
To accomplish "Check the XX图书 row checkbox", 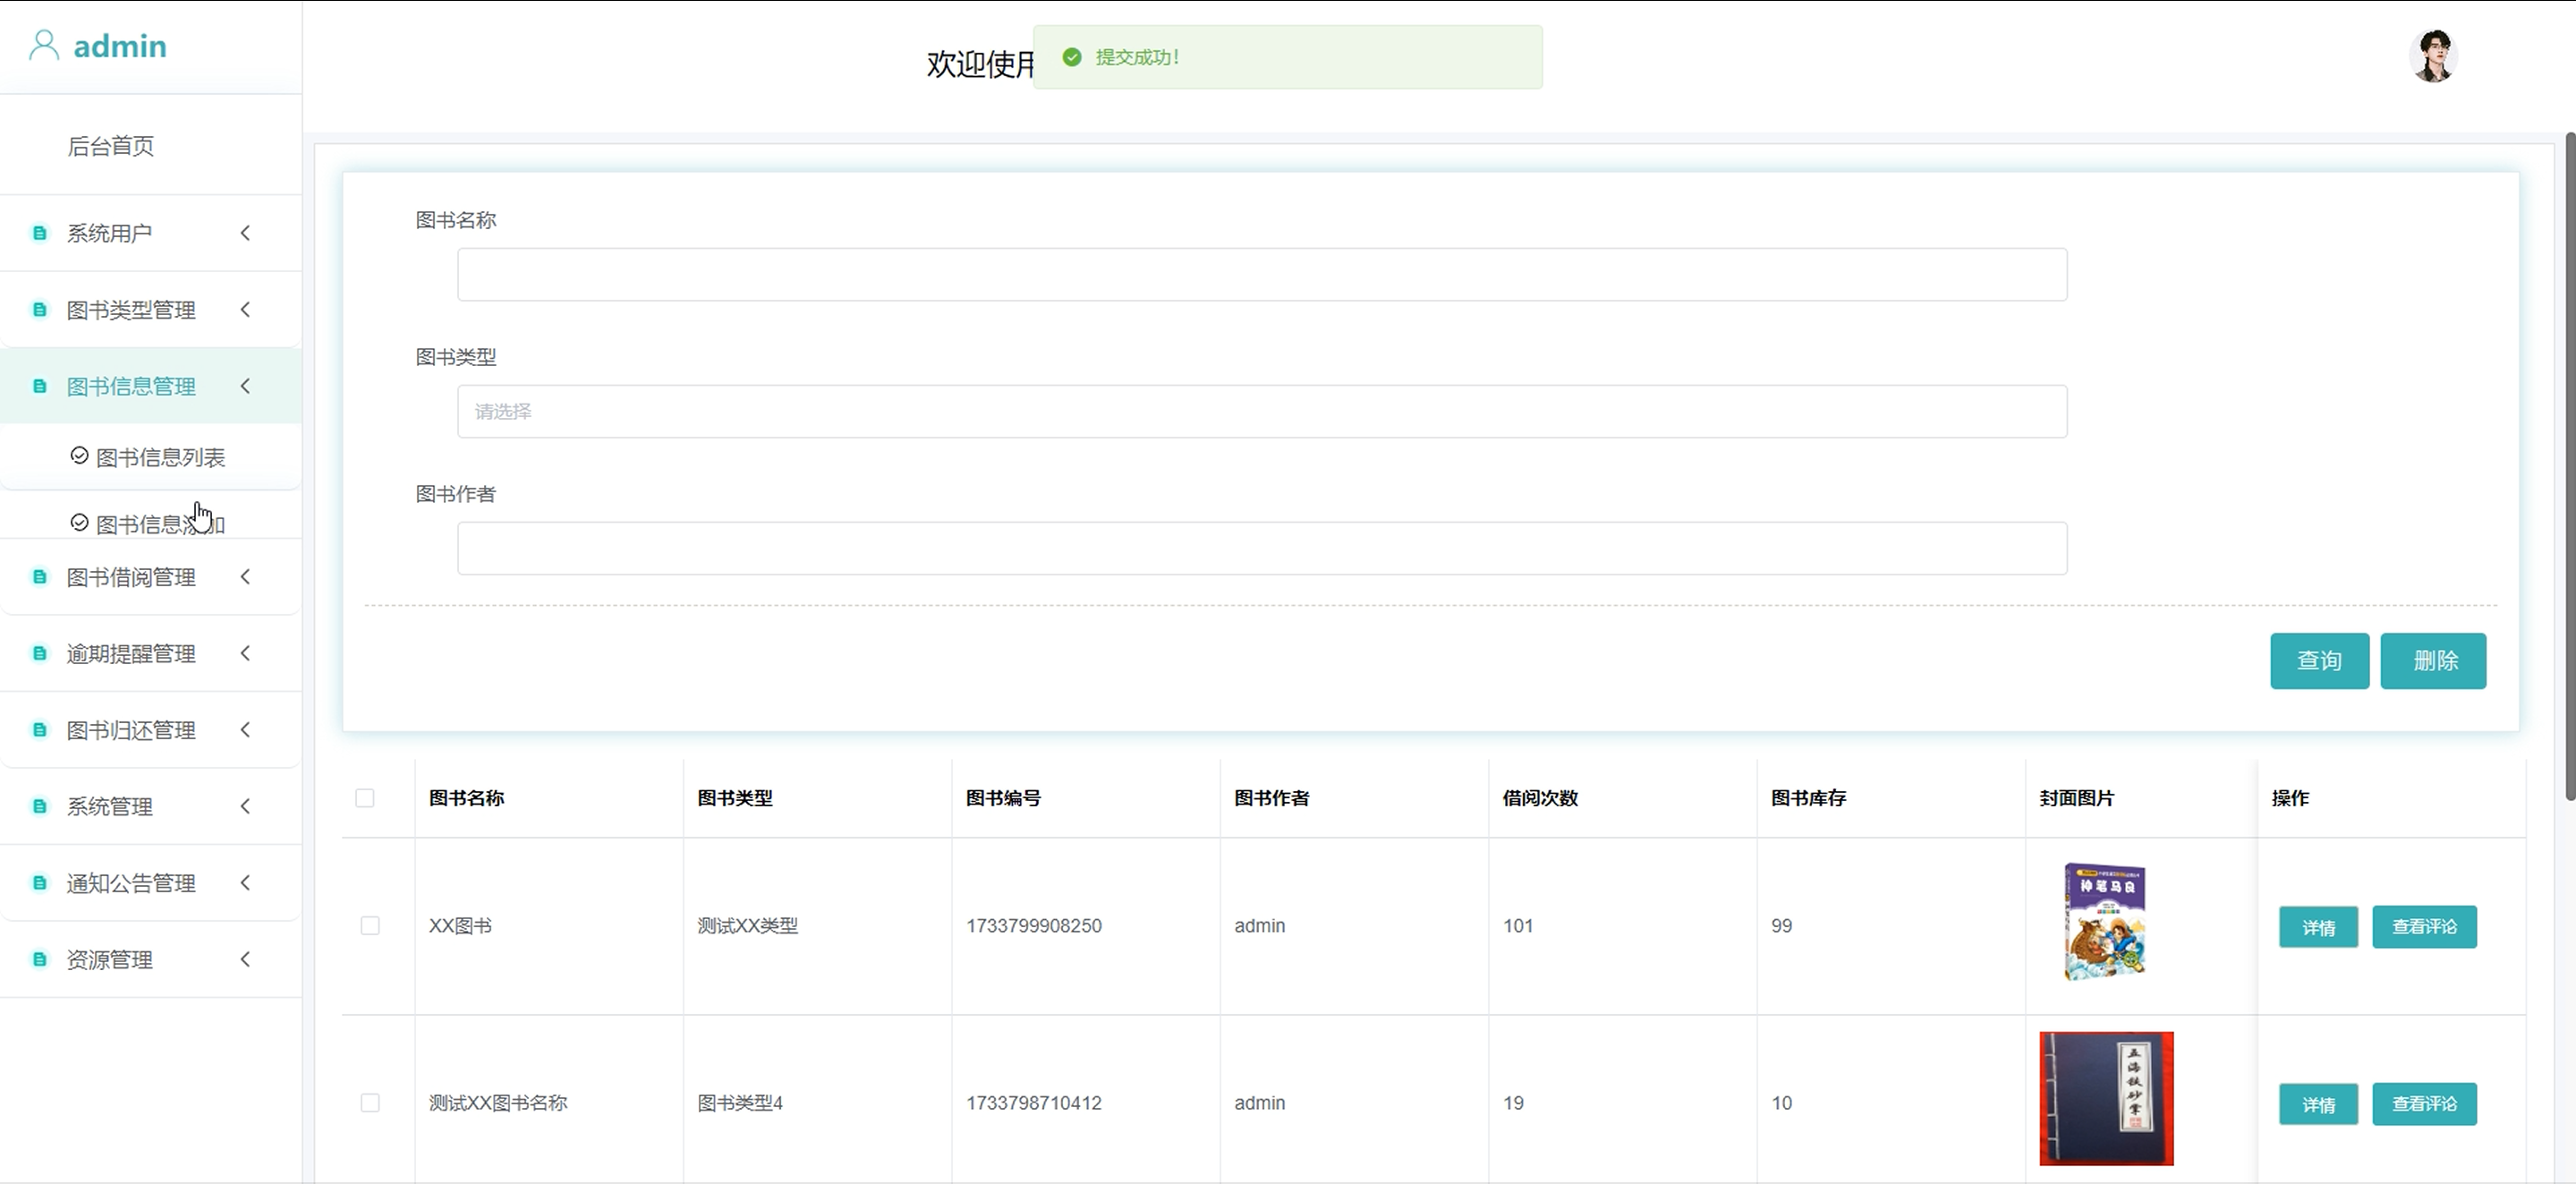I will (x=370, y=926).
